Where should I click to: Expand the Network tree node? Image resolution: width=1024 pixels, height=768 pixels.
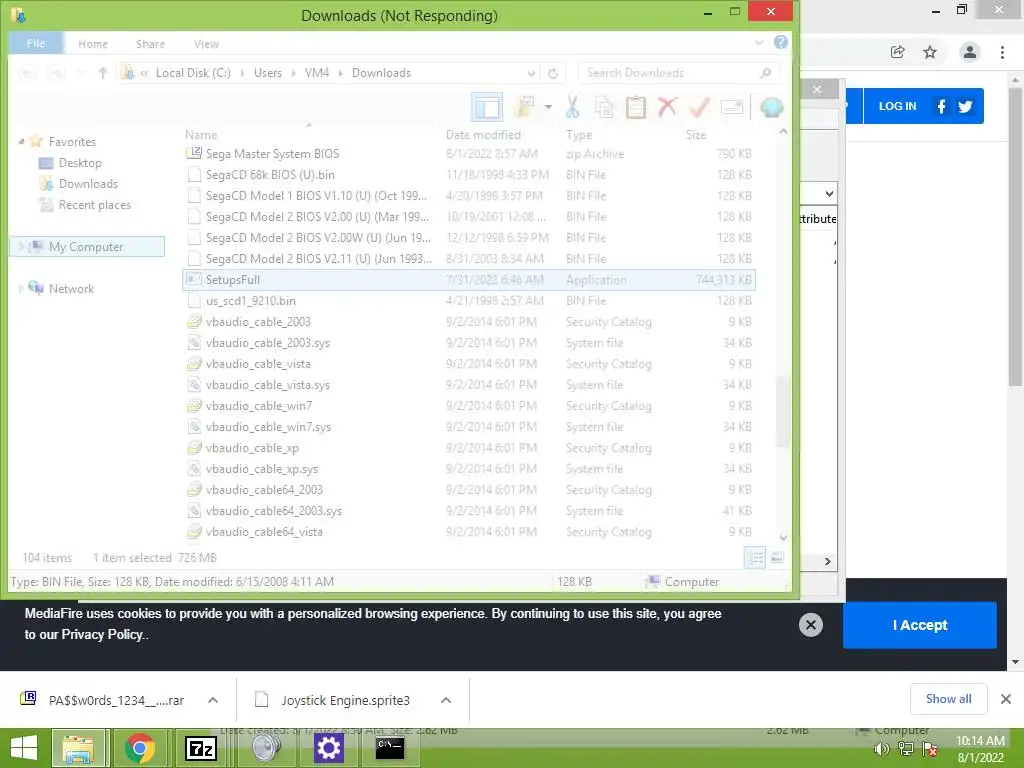click(x=22, y=288)
